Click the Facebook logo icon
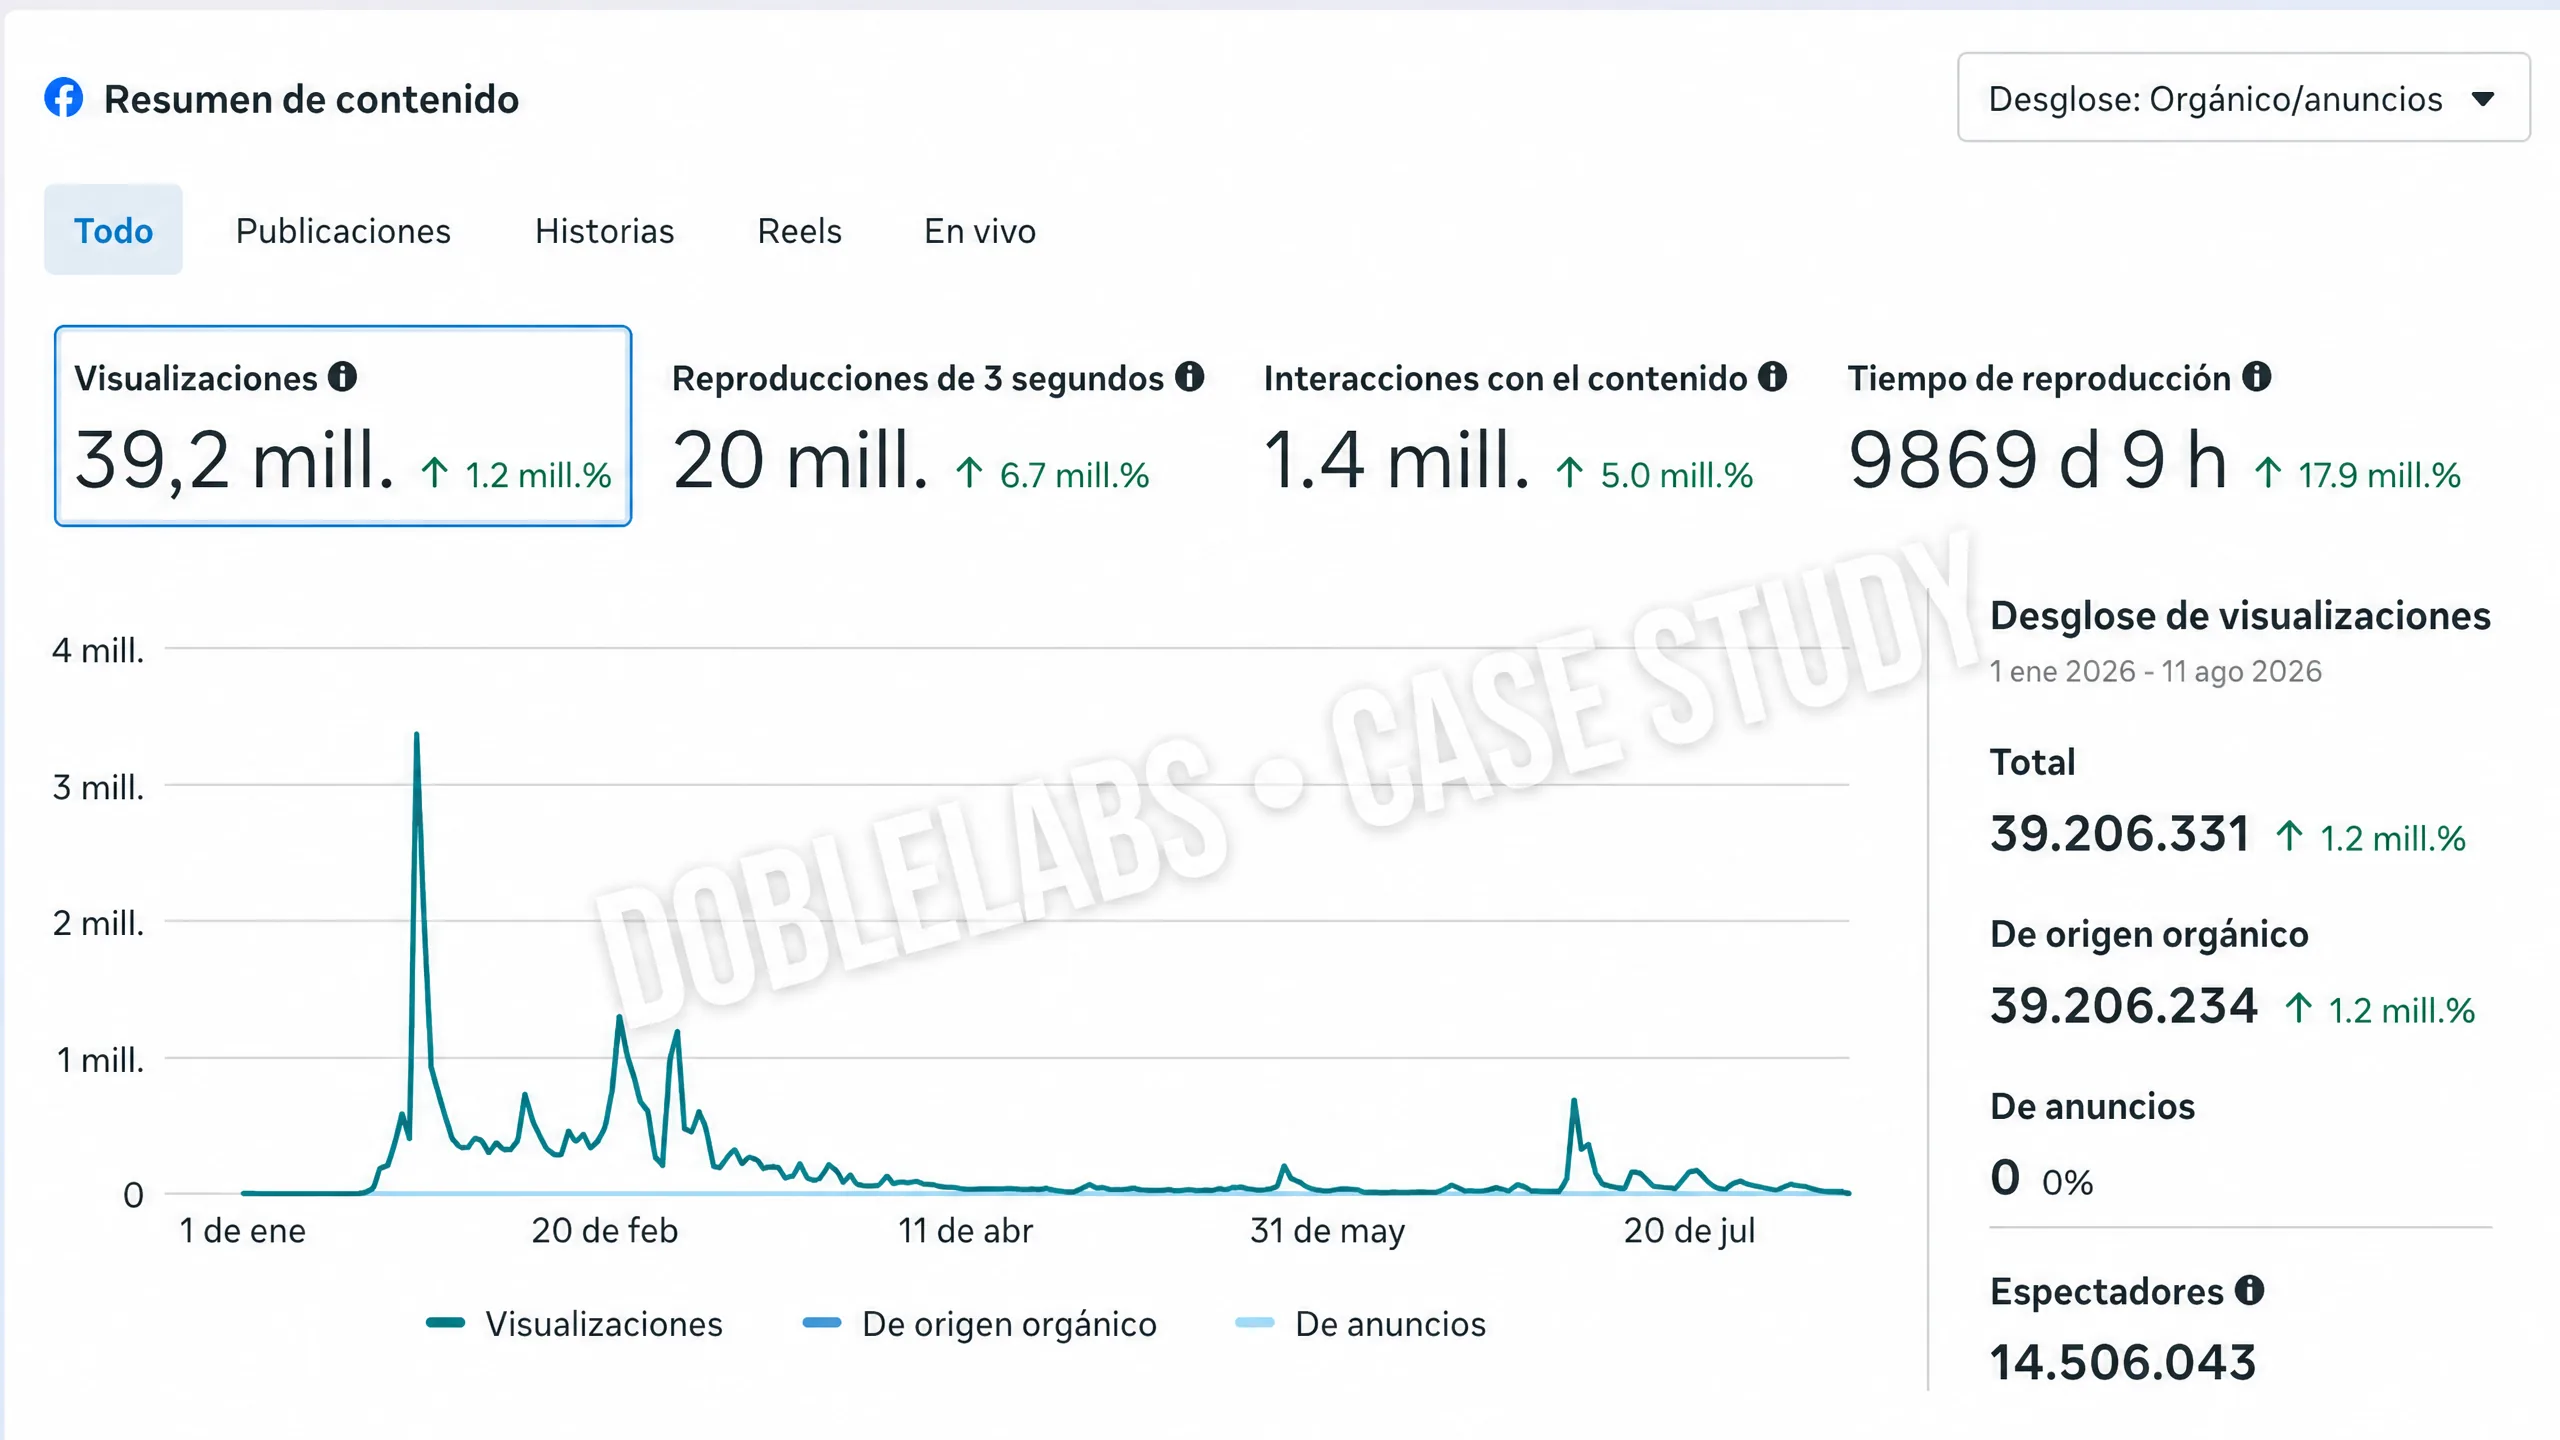Image resolution: width=2560 pixels, height=1440 pixels. pos(64,97)
